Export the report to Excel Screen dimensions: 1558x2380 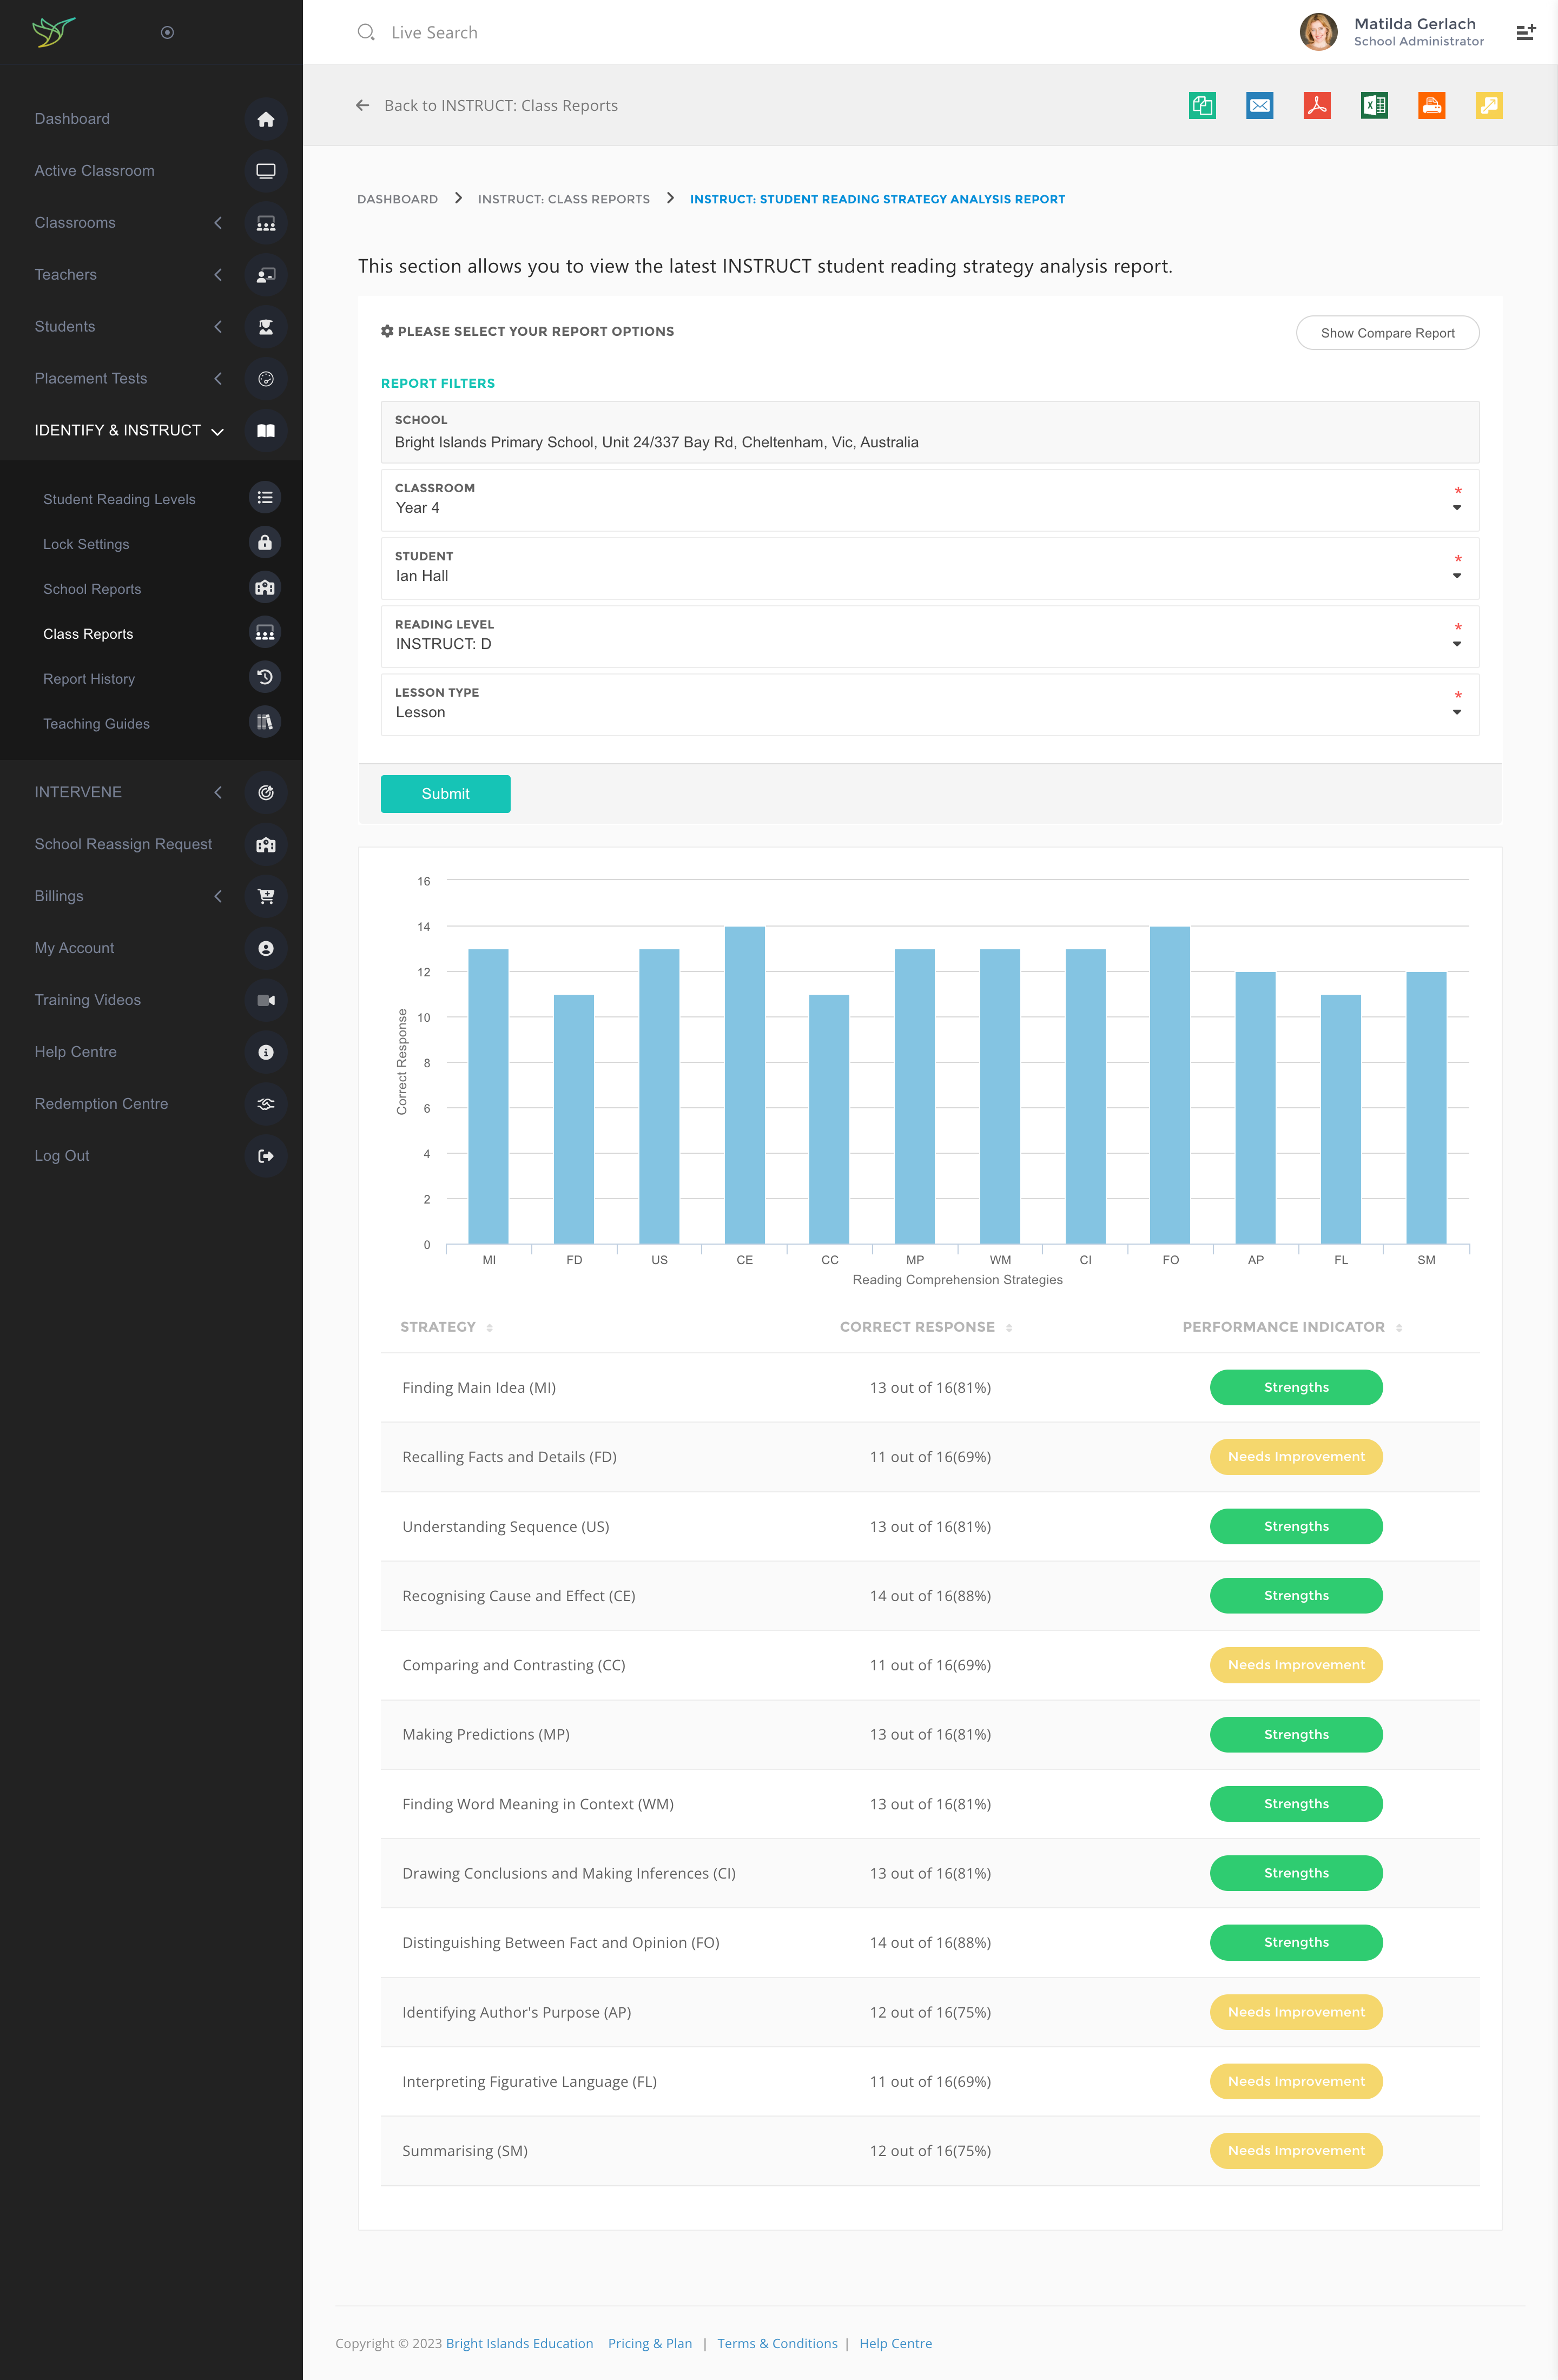coord(1374,105)
